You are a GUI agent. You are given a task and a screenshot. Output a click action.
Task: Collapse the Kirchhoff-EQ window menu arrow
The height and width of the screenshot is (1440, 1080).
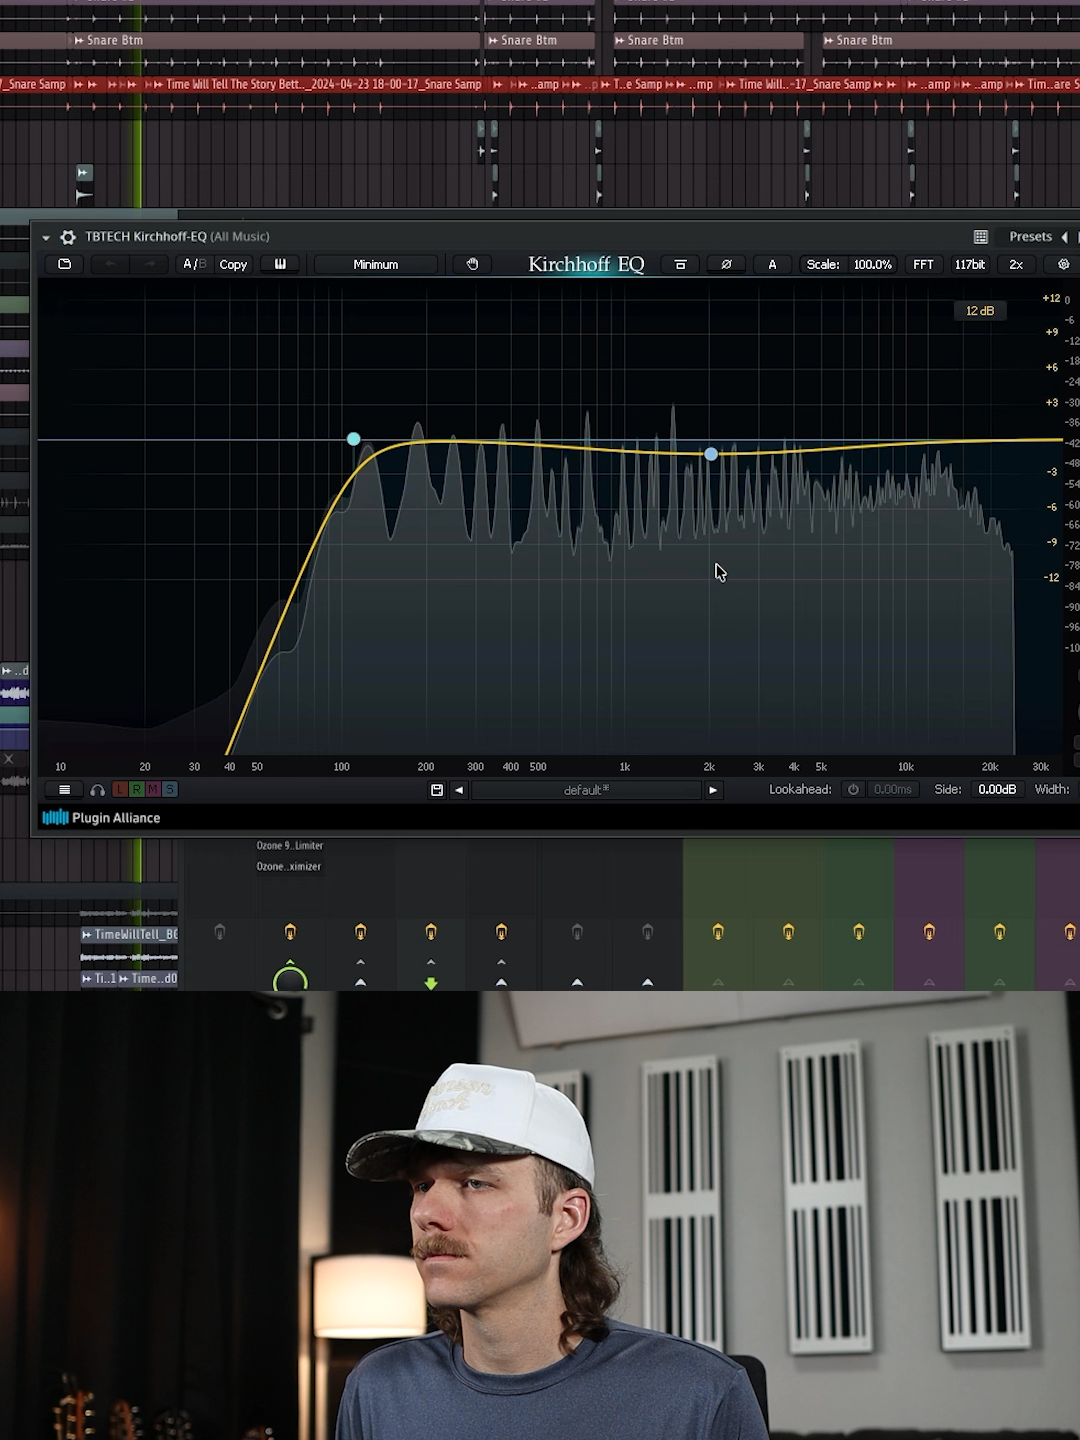[x=46, y=238]
